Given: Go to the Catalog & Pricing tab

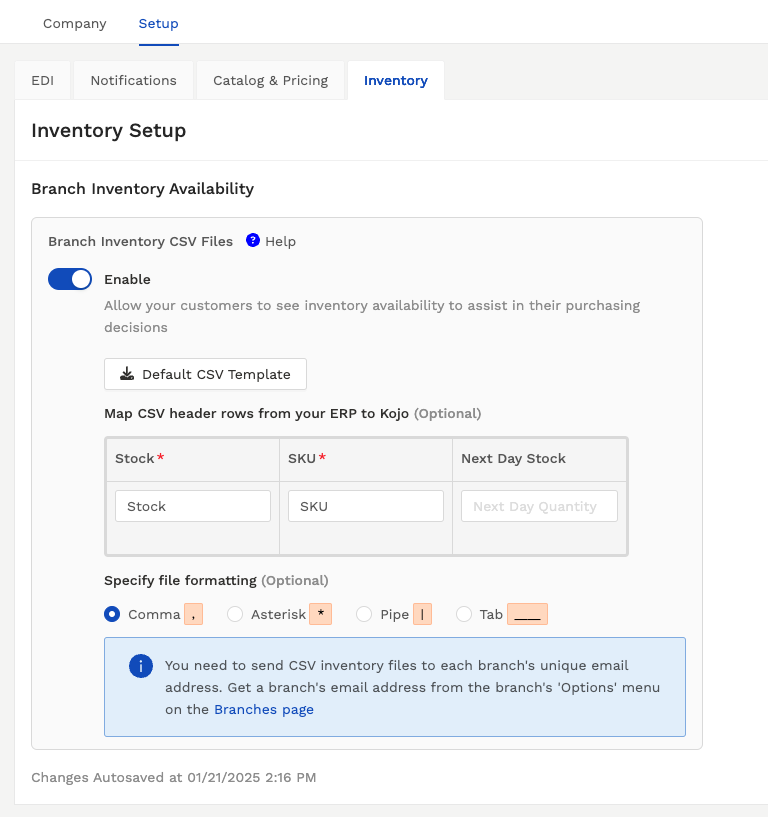Looking at the screenshot, I should [270, 80].
